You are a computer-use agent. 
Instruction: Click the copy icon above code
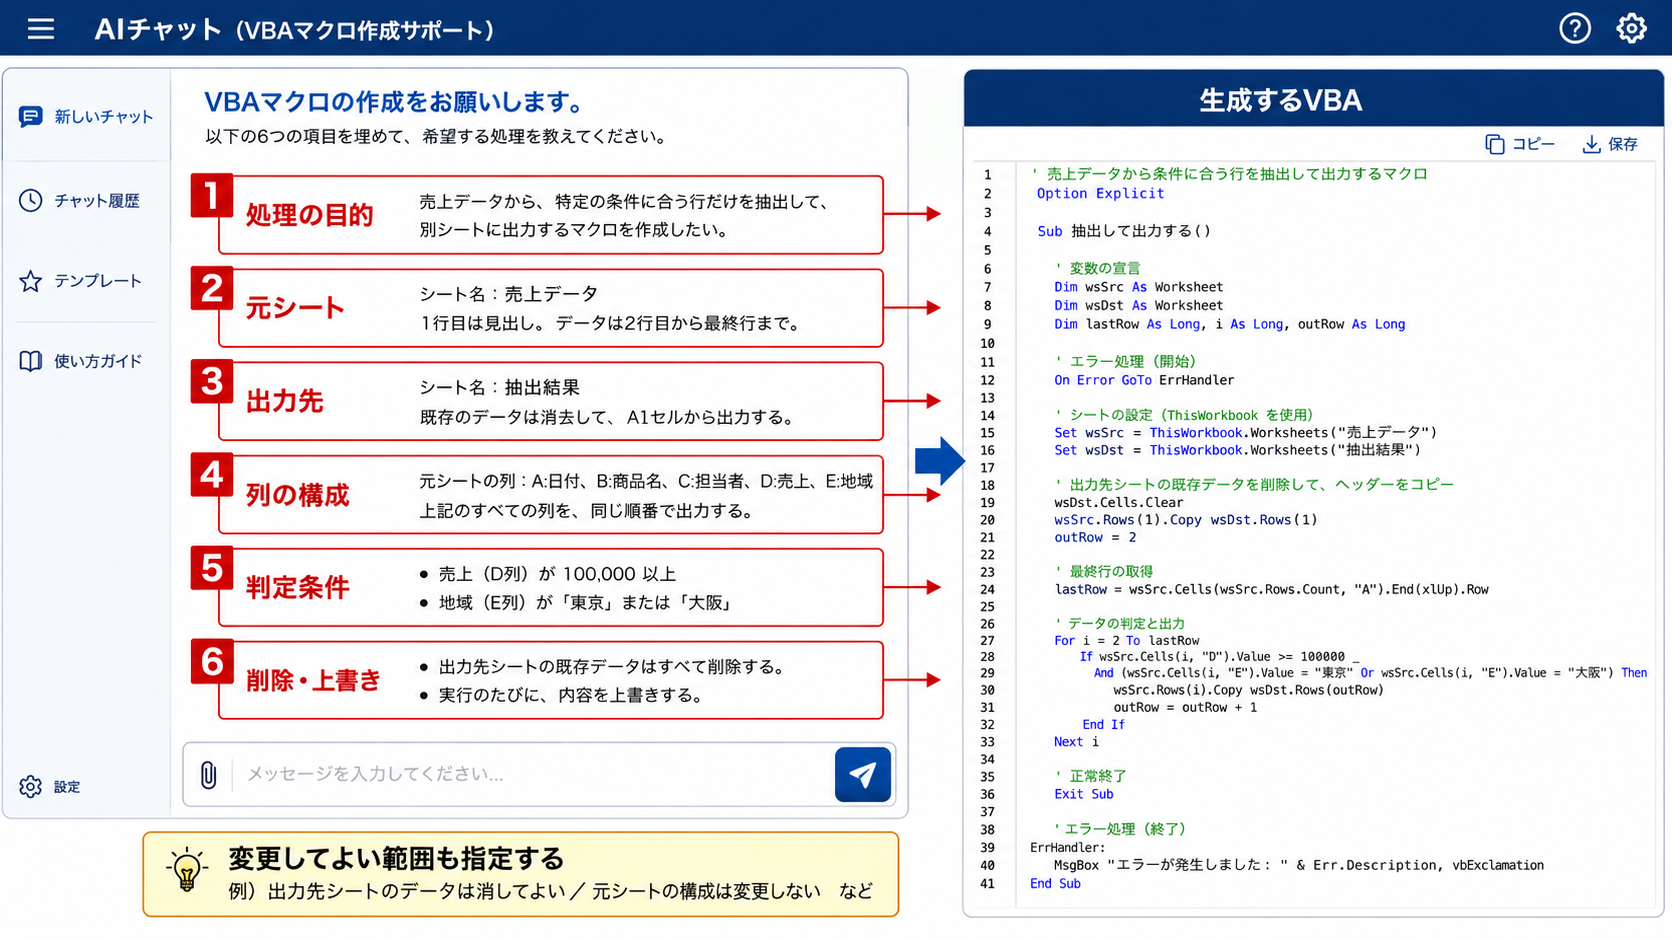click(x=1494, y=144)
